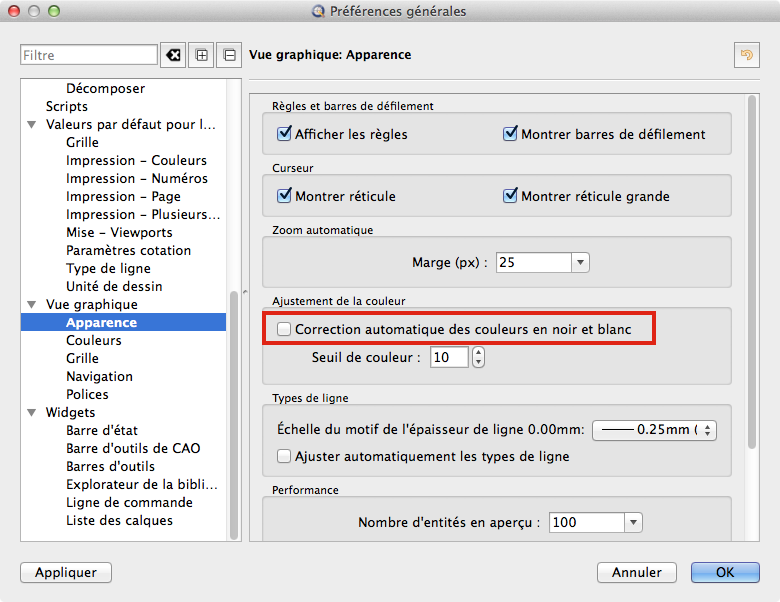Image resolution: width=780 pixels, height=602 pixels.
Task: Confirm with the OK button
Action: [725, 573]
